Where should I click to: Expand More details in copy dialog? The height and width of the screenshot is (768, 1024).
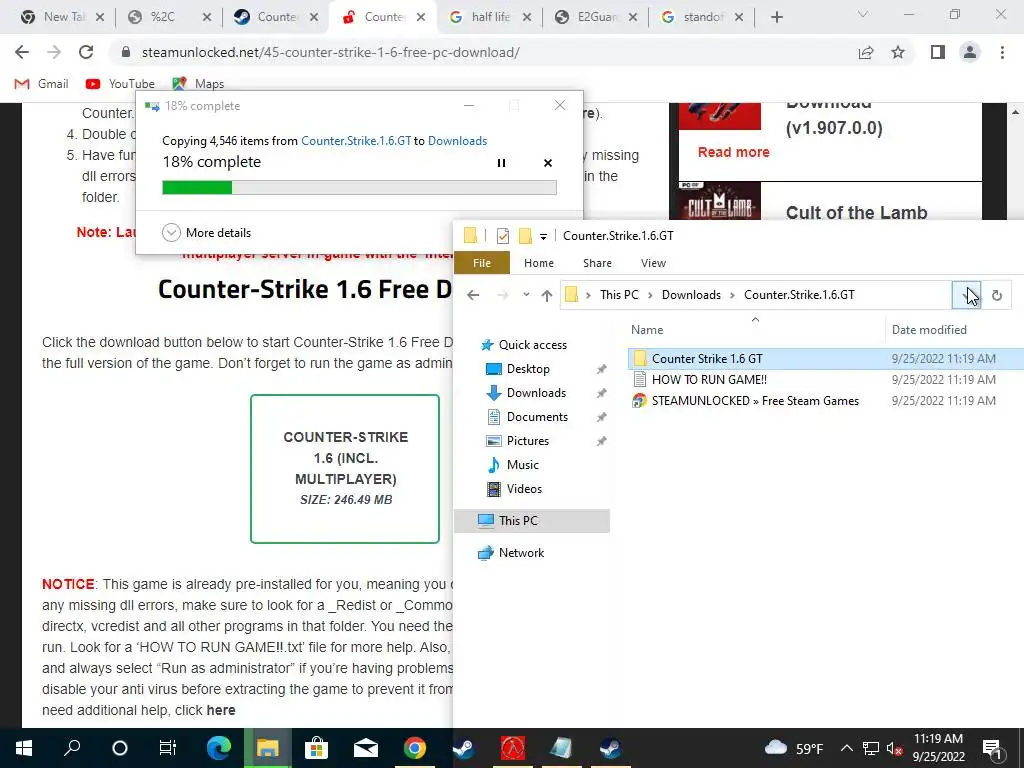coord(206,232)
